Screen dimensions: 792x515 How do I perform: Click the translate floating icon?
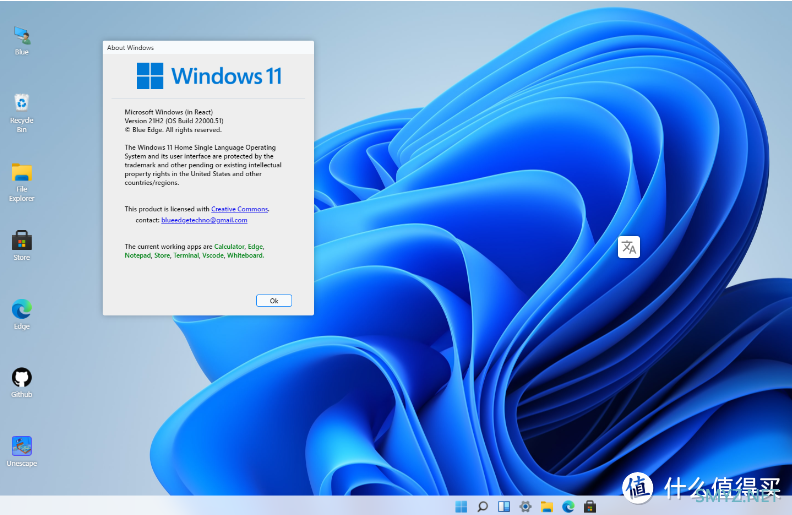pos(629,247)
